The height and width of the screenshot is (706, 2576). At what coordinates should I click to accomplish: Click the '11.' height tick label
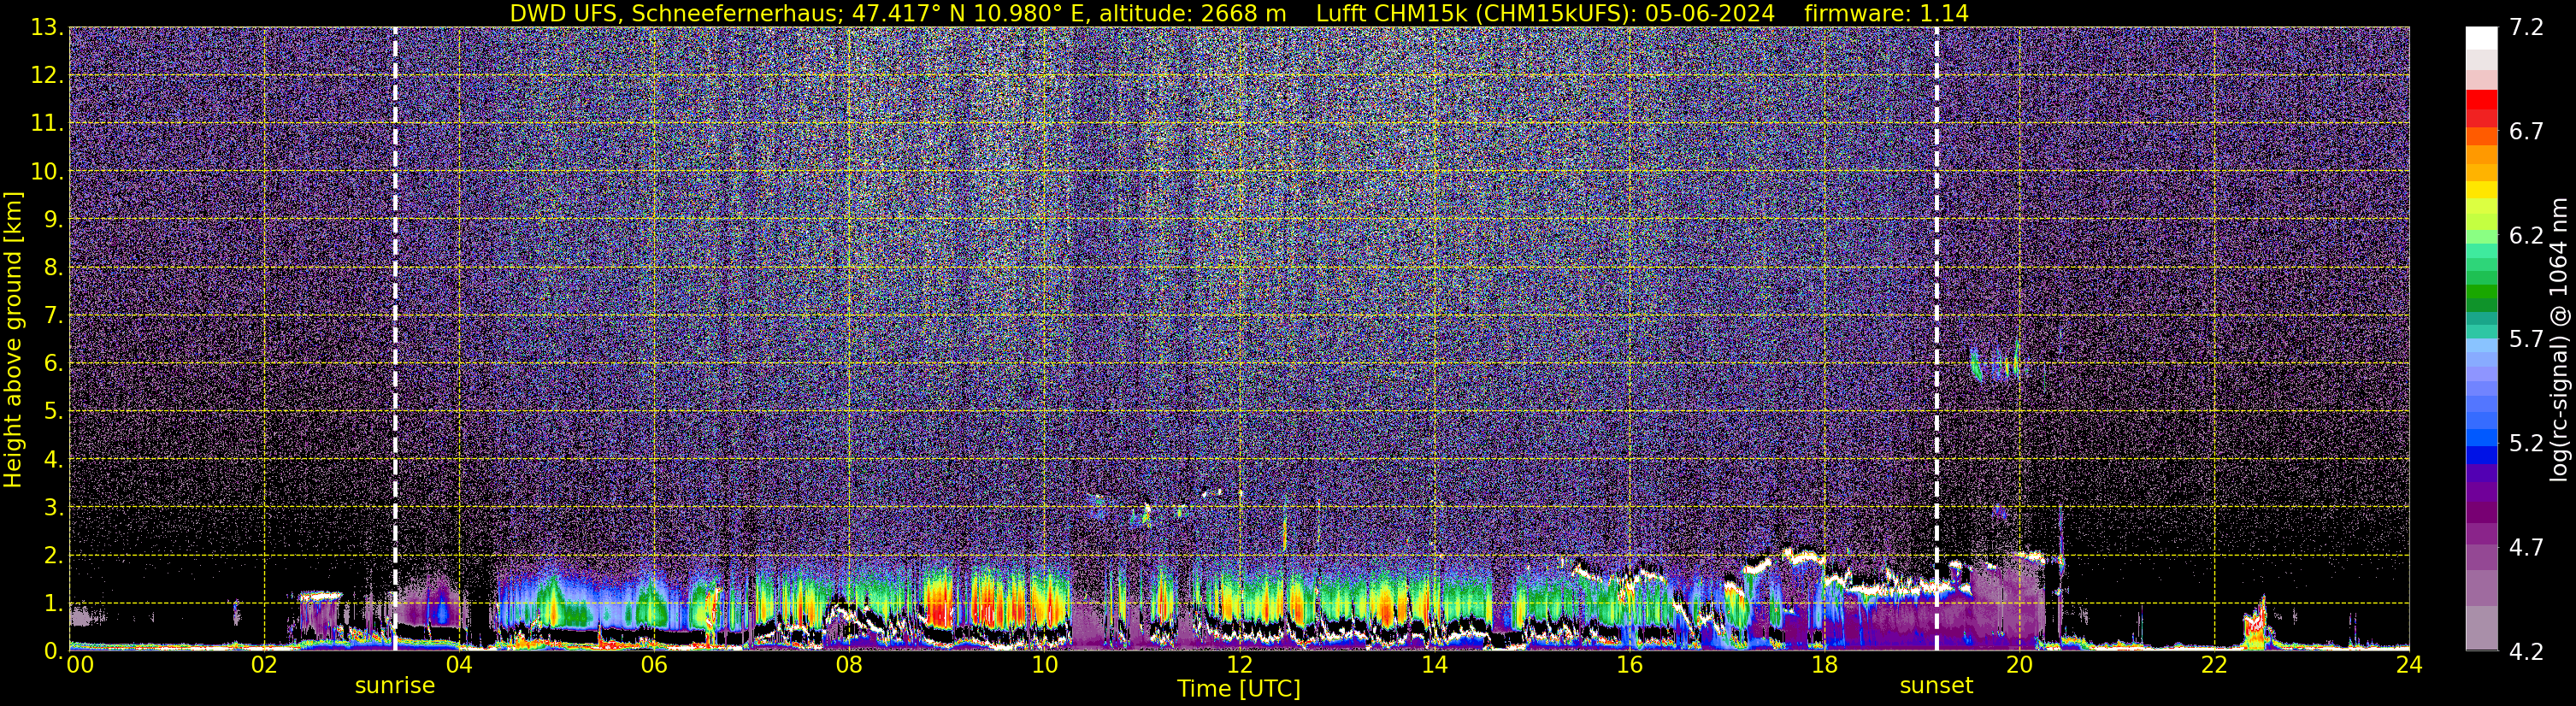46,124
